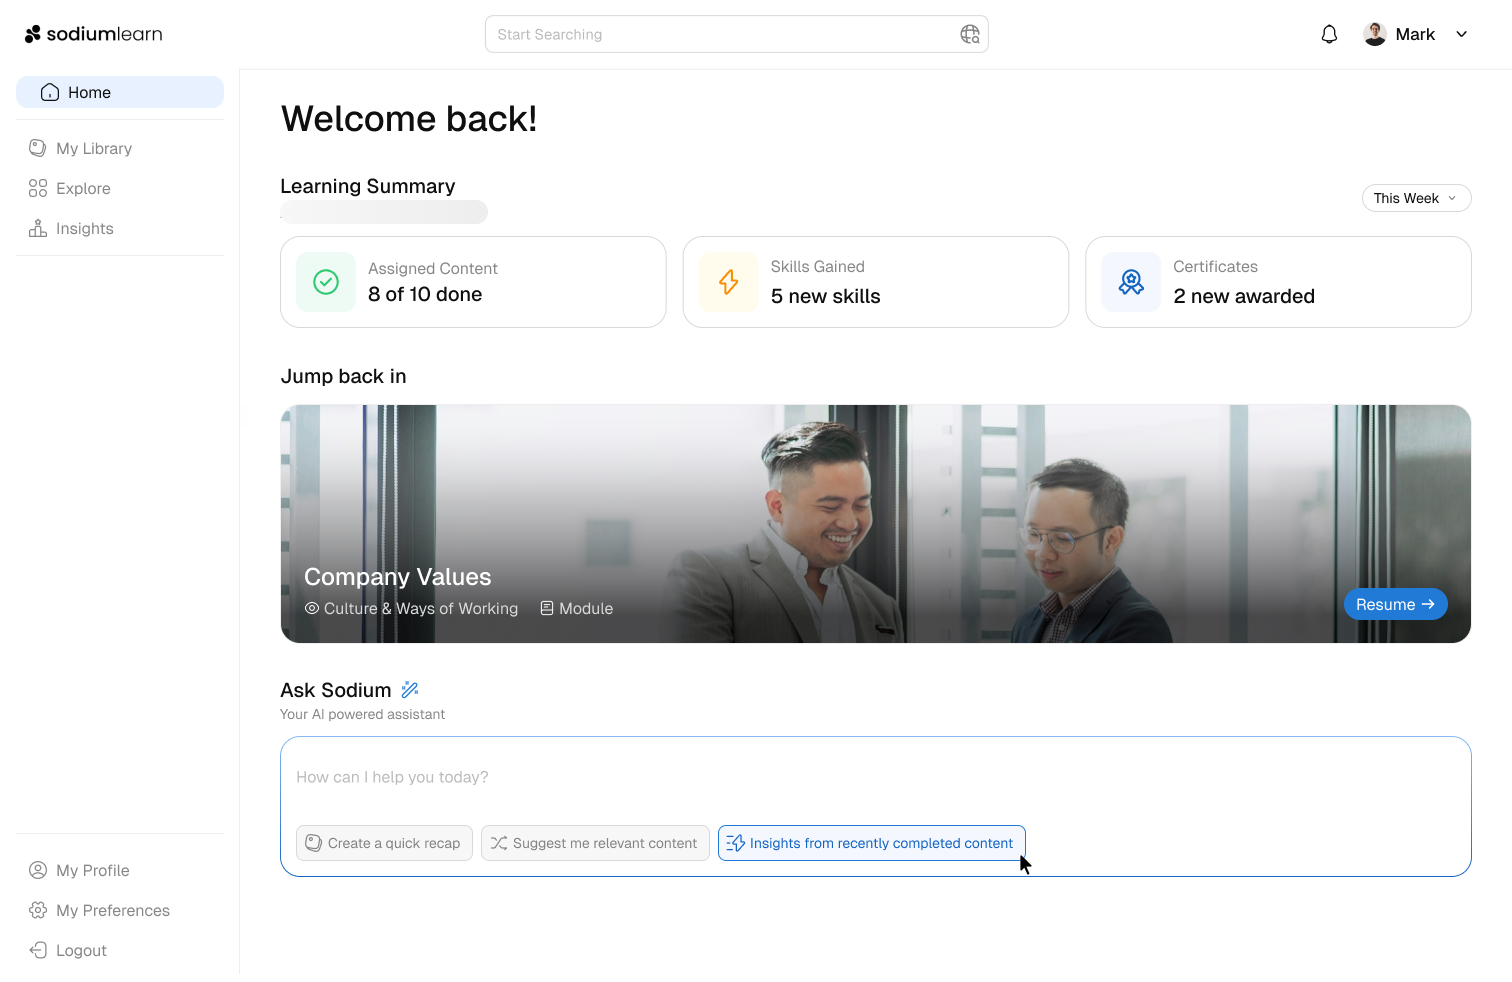Viewport: 1512px width, 982px height.
Task: Click the Certificates award ribbon icon
Action: pos(1131,282)
